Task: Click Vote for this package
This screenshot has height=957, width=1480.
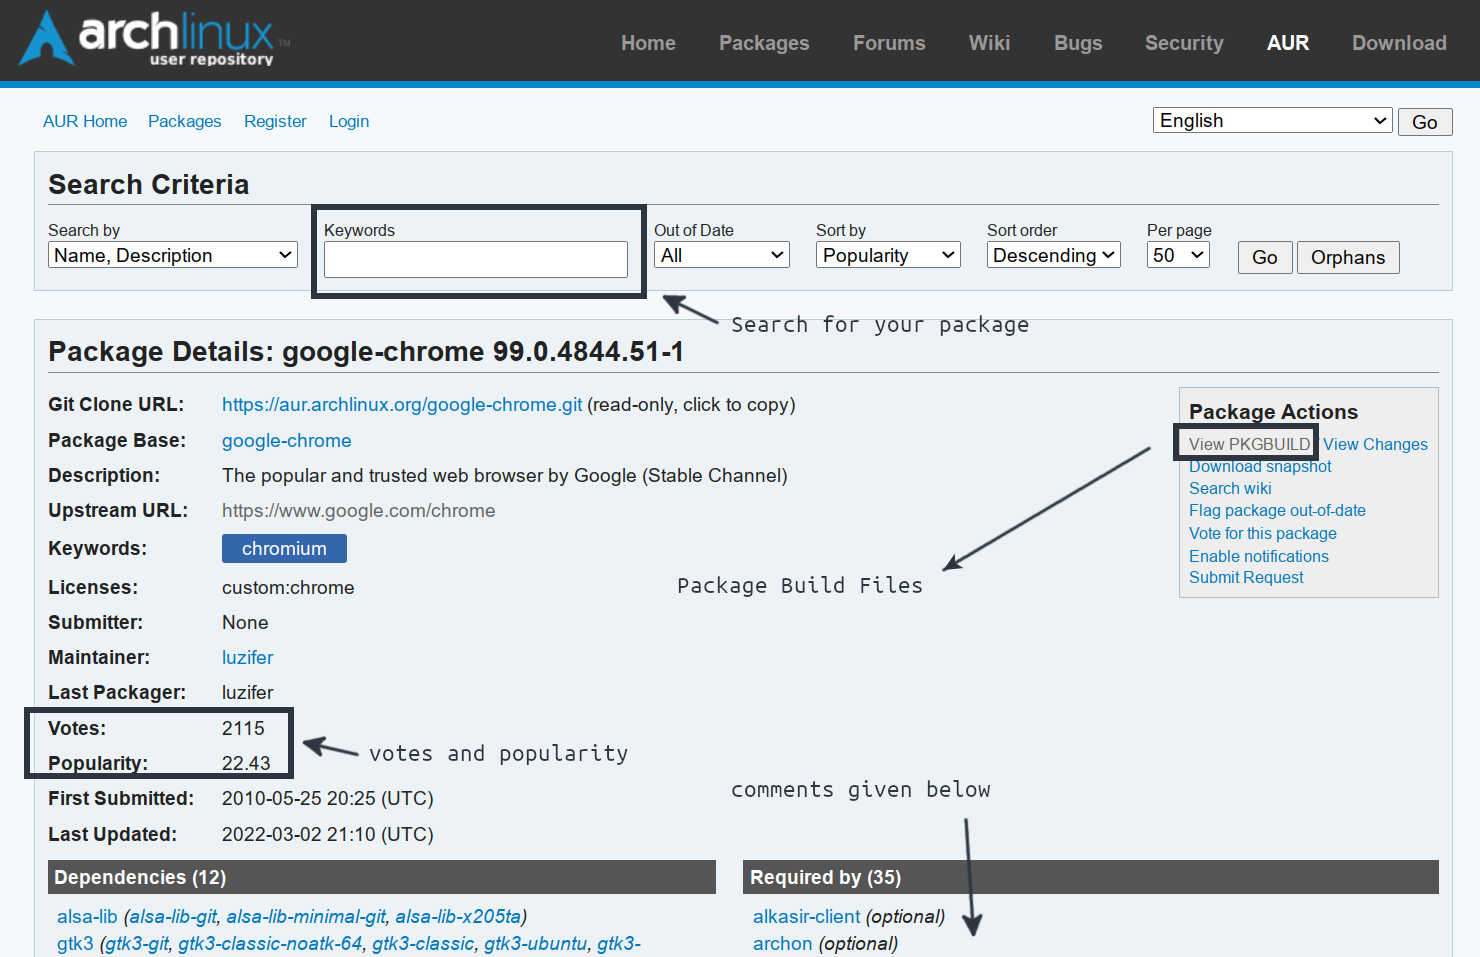Action: coord(1263,533)
